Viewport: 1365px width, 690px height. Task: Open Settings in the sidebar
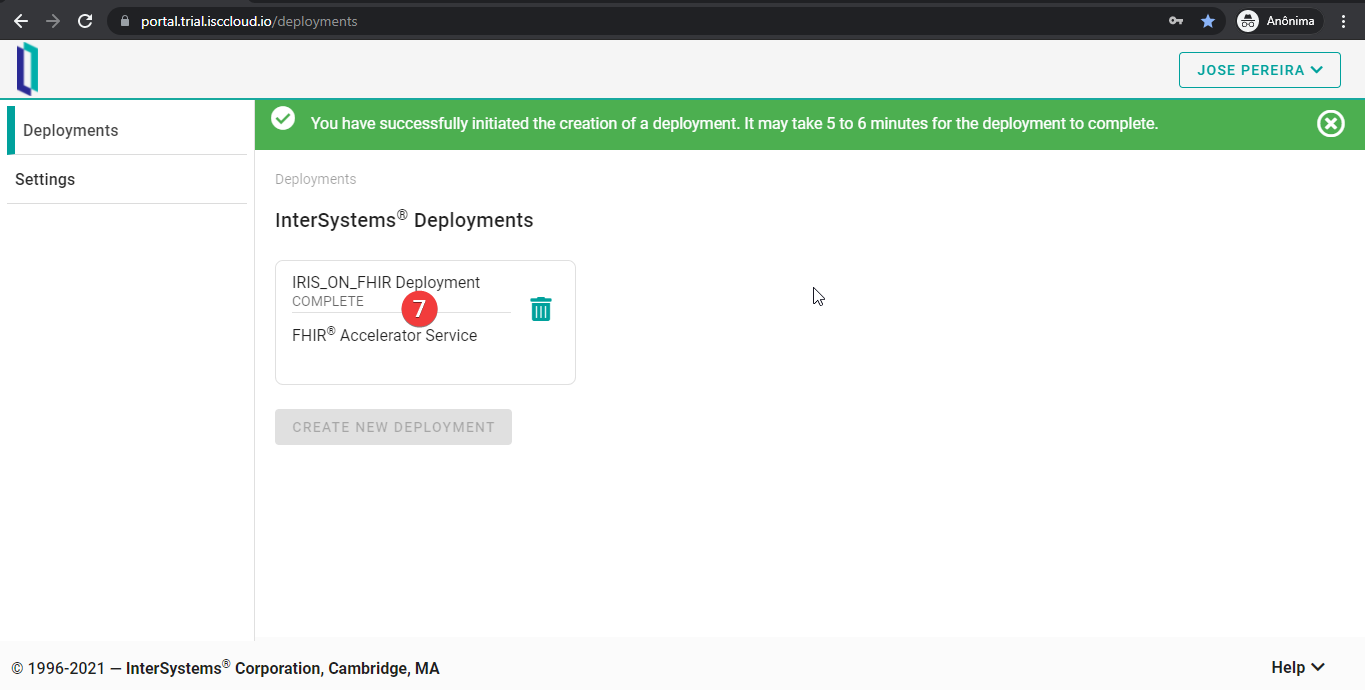[x=127, y=180]
